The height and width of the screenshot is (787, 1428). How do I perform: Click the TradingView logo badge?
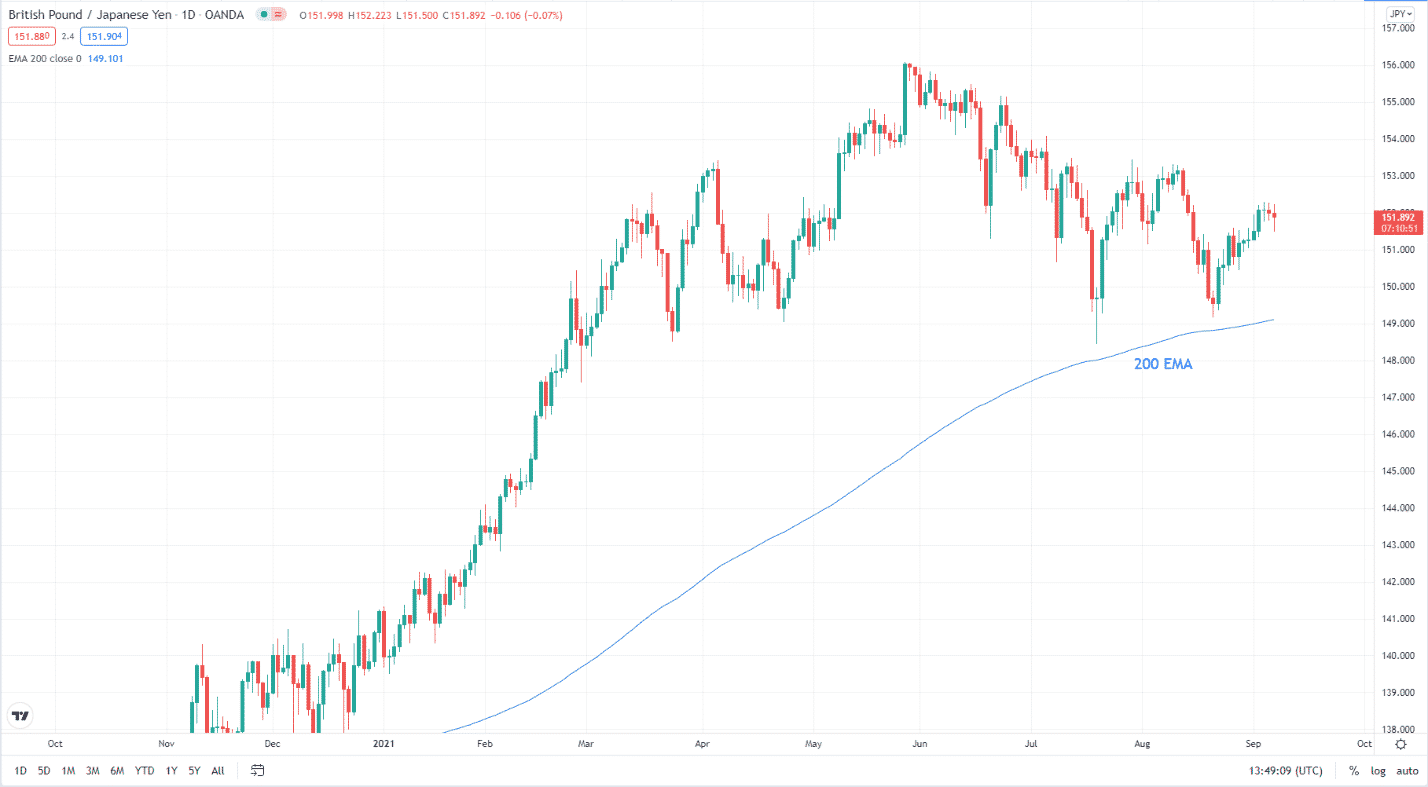pos(20,716)
